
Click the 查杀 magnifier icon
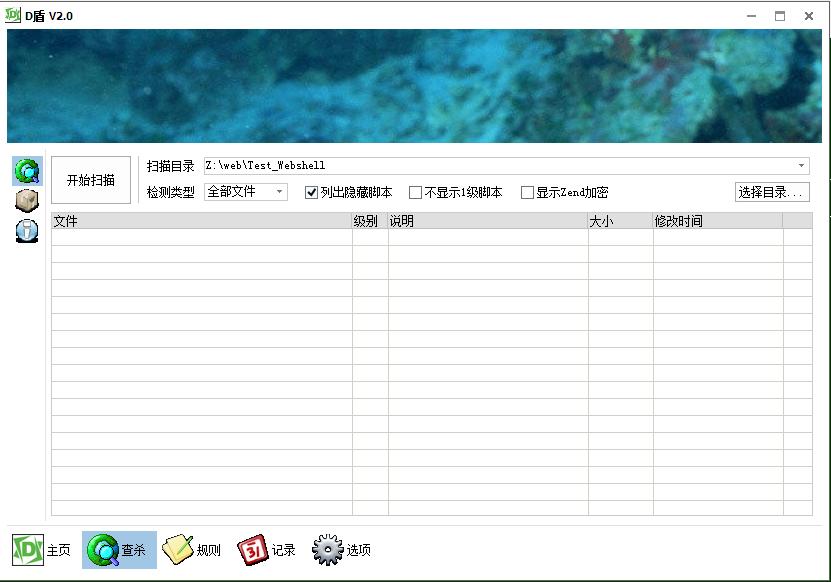(x=102, y=550)
